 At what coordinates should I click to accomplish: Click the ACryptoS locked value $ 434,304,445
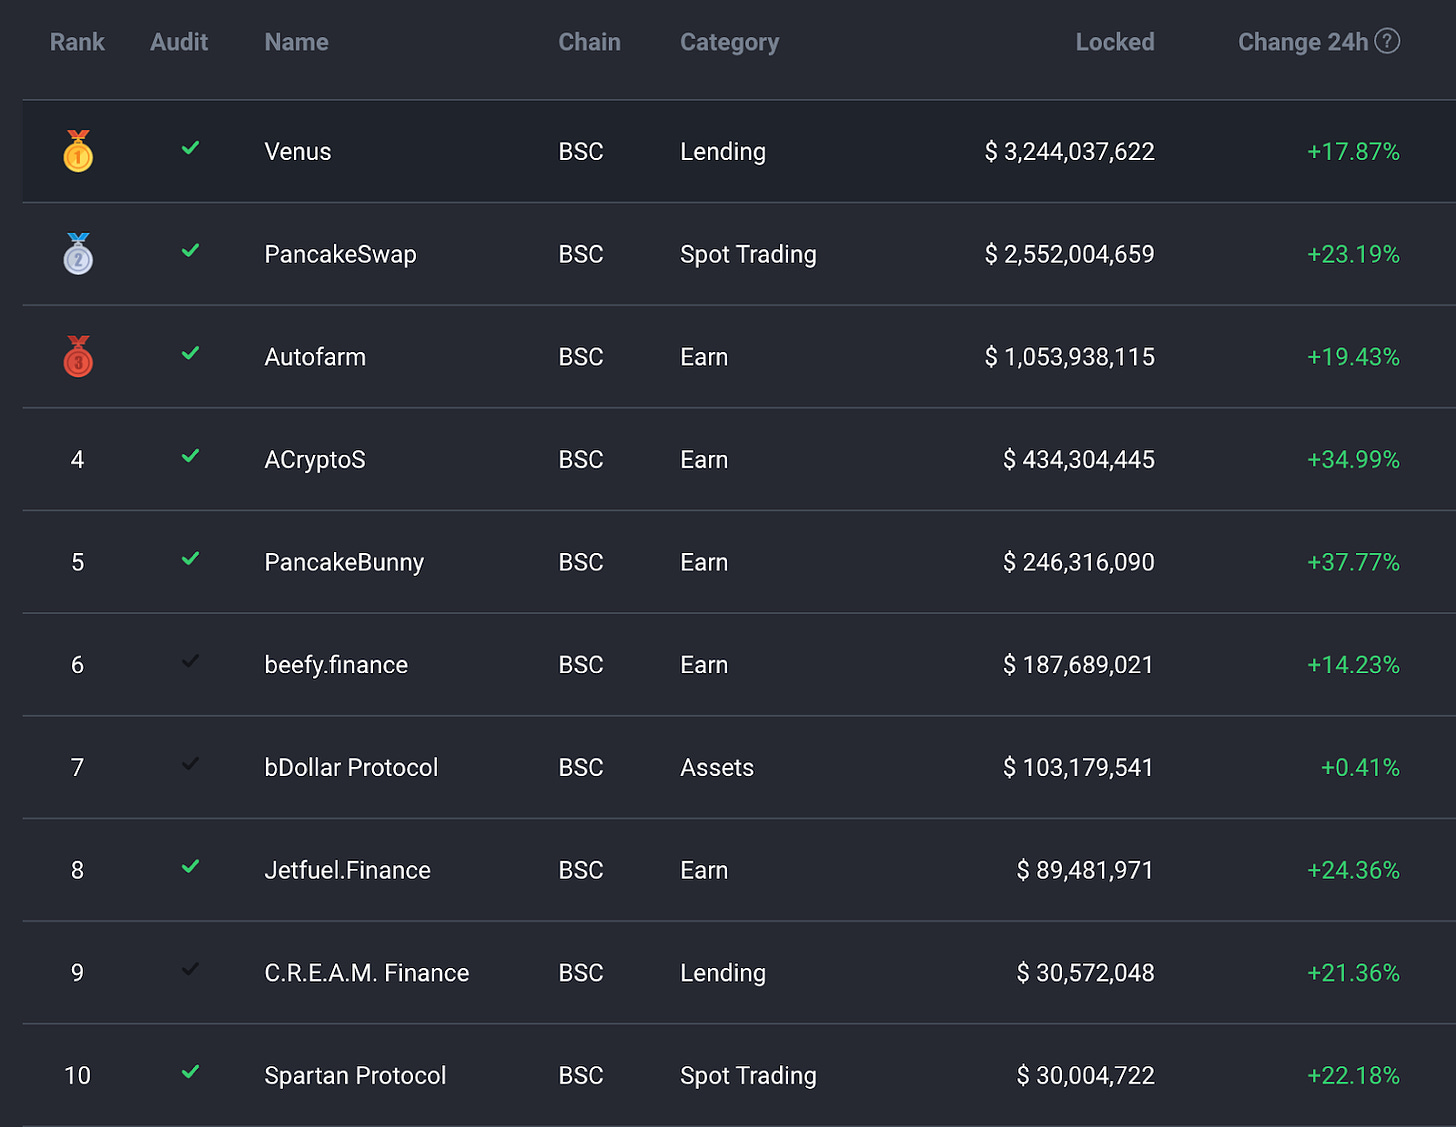click(1079, 460)
